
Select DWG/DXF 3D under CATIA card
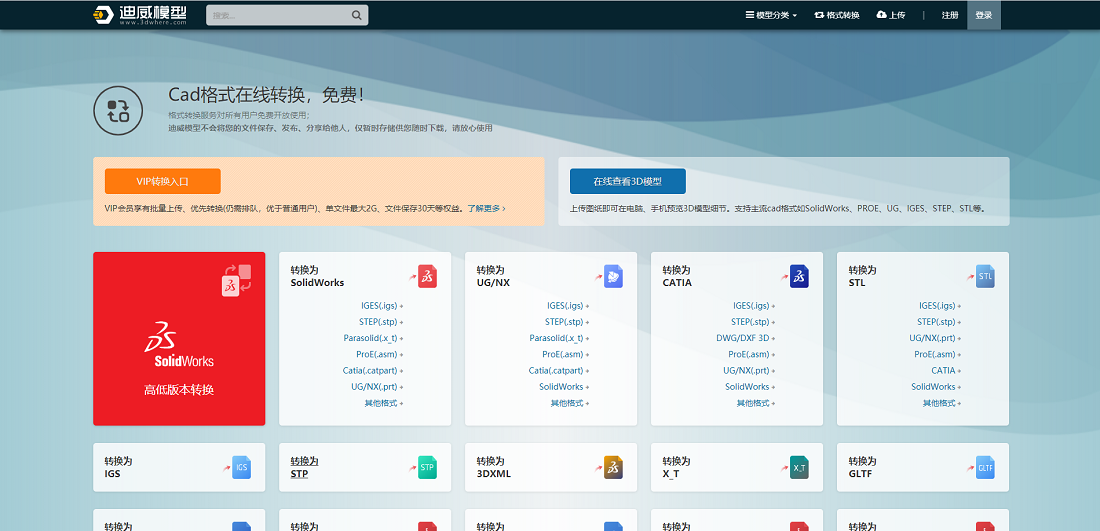click(x=746, y=338)
